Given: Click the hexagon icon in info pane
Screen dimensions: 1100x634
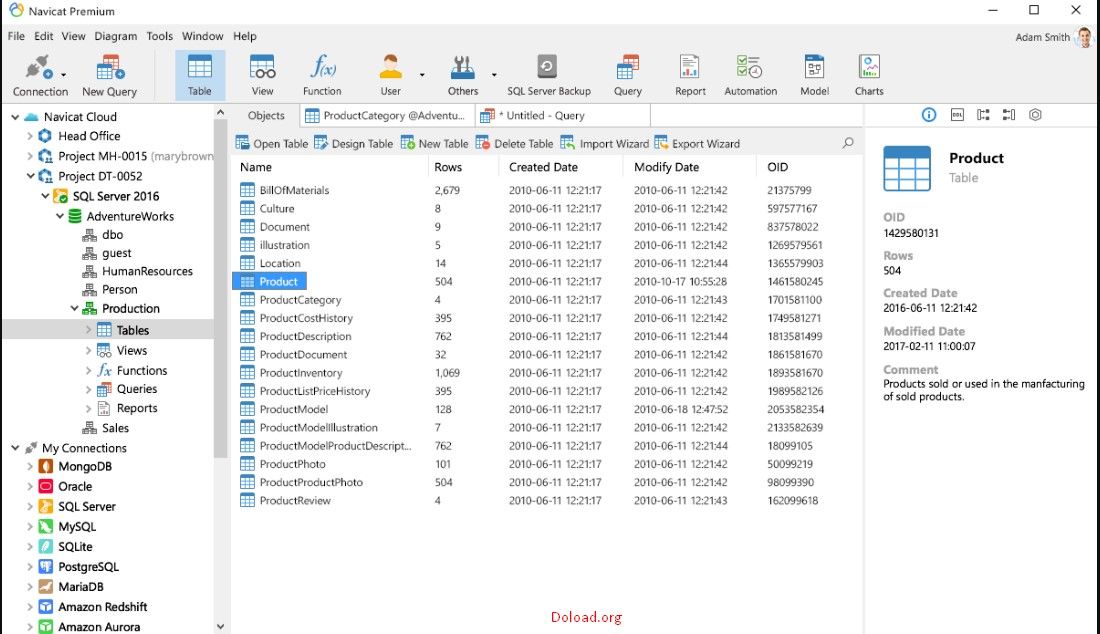Looking at the screenshot, I should (x=1035, y=115).
